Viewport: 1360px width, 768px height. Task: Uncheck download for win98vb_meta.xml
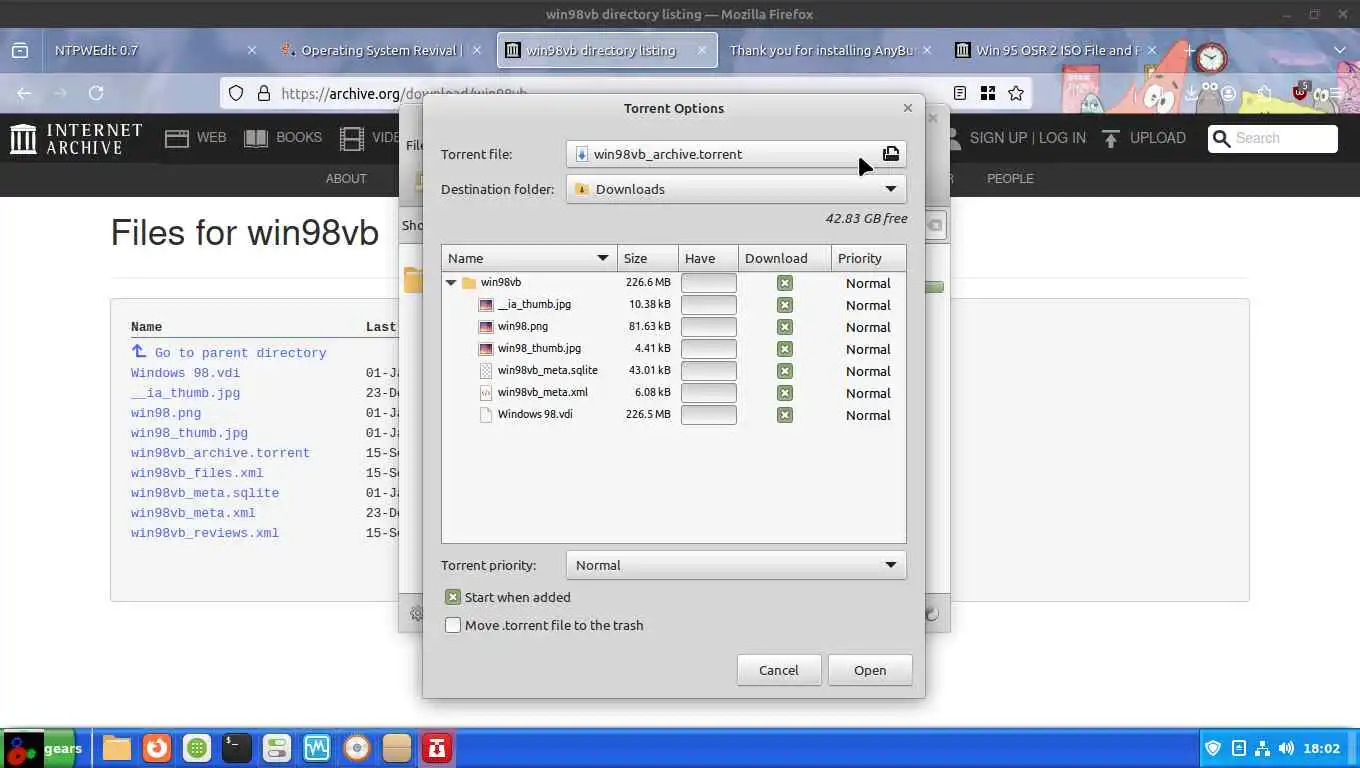point(785,393)
